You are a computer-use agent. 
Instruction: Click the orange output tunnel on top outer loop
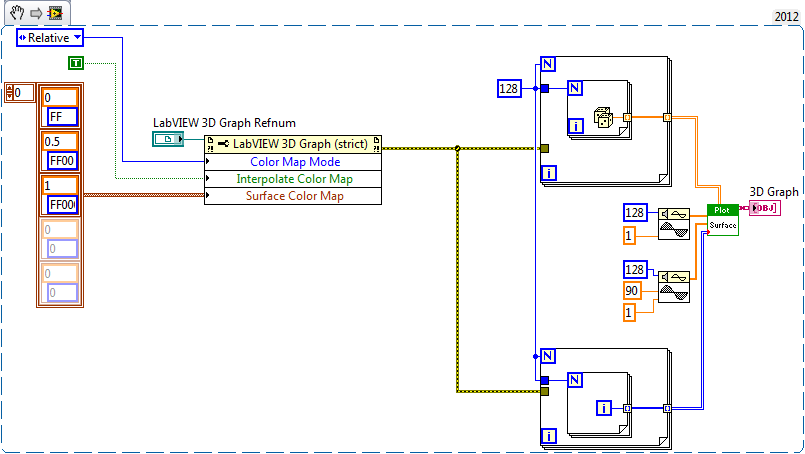667,118
